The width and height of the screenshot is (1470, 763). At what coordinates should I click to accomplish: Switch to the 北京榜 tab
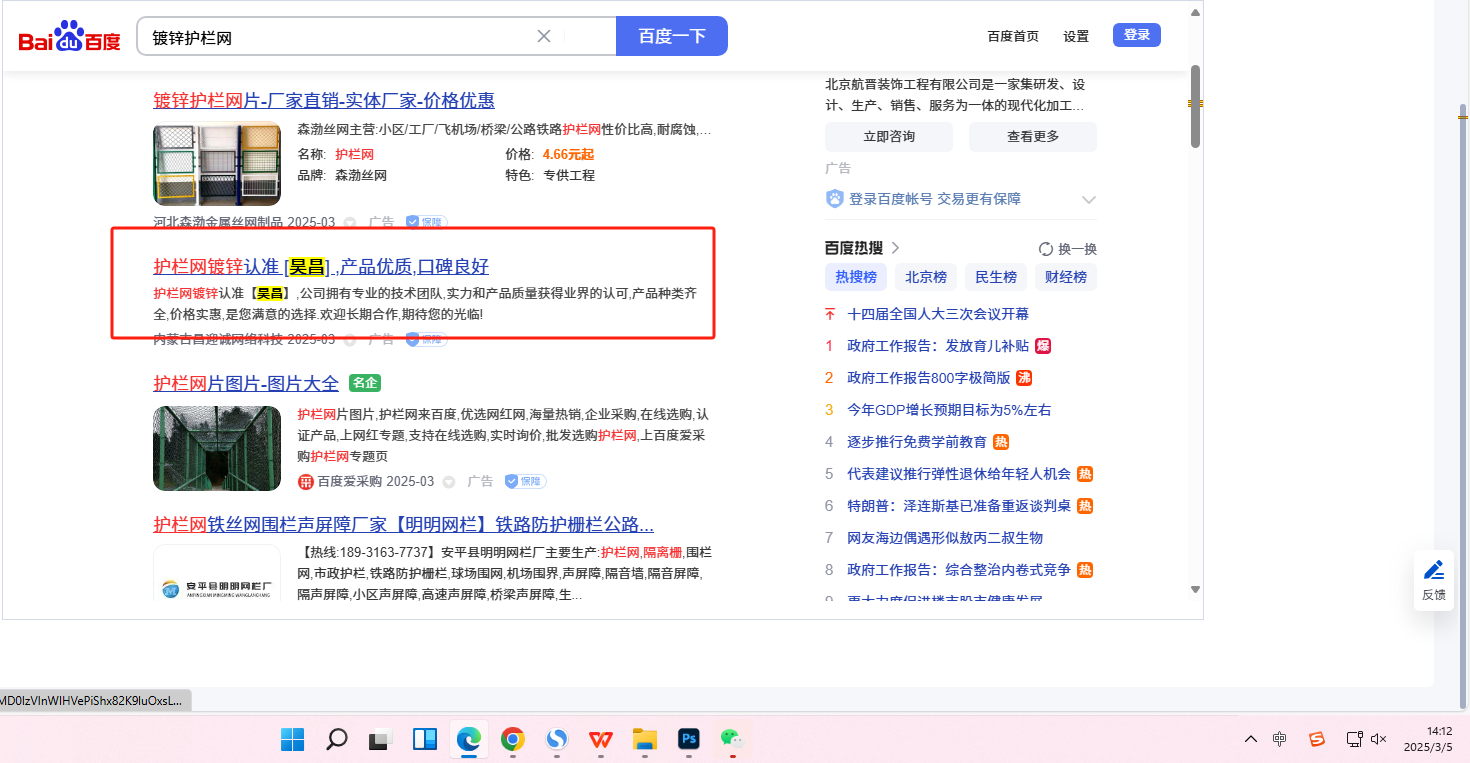(x=925, y=277)
